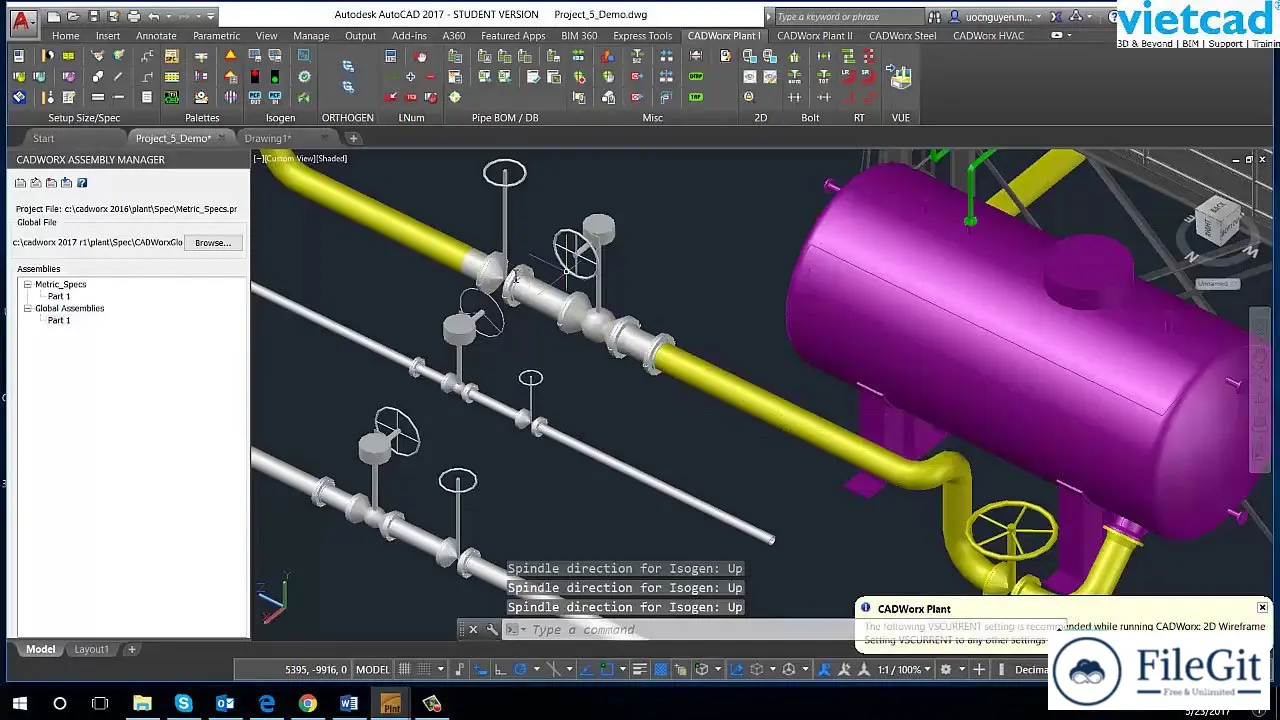Click the PCF Out icon in Isogen panel
1280x720 pixels.
tap(255, 97)
